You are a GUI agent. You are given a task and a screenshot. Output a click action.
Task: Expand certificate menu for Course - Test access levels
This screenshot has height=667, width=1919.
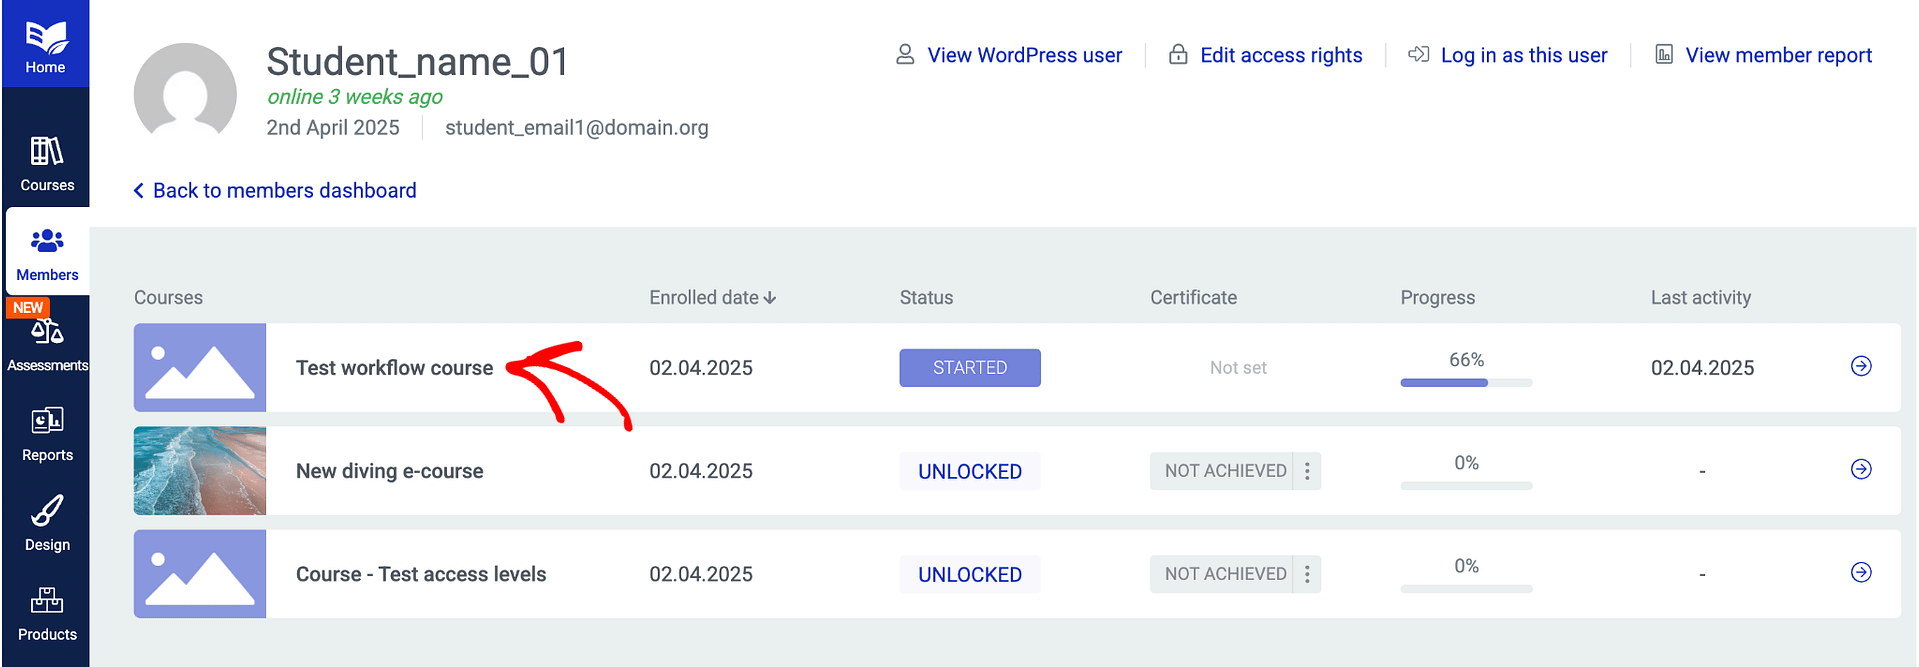1306,574
